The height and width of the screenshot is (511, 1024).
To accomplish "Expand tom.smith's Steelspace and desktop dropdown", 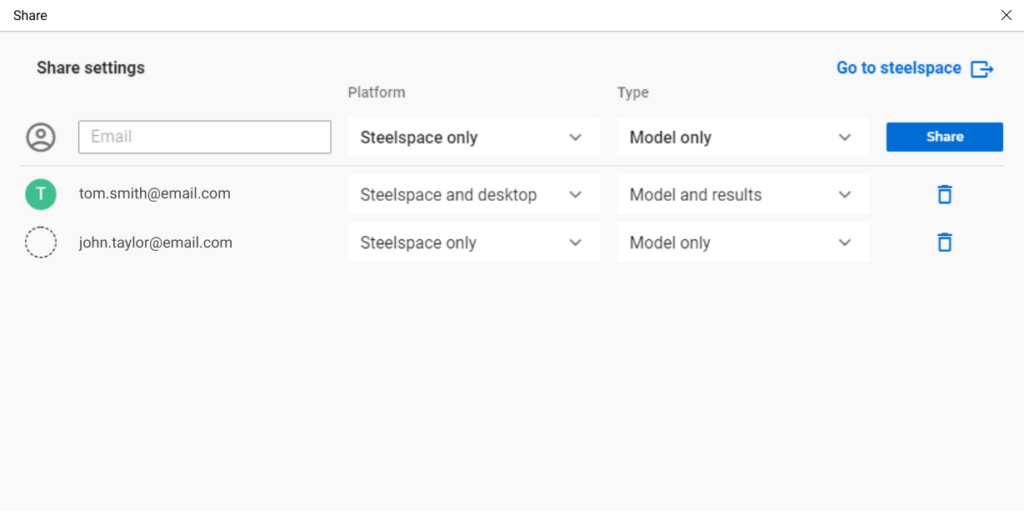I will (473, 195).
